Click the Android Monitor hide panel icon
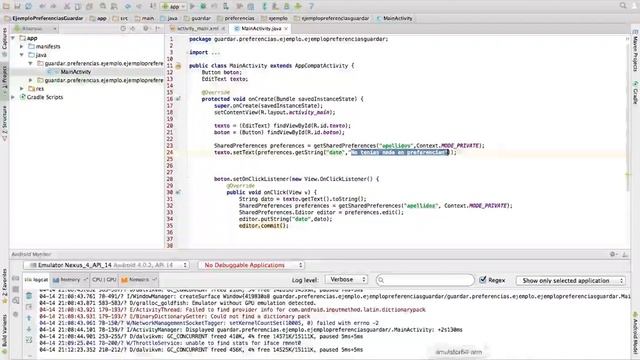This screenshot has width=640, height=360. [625, 254]
